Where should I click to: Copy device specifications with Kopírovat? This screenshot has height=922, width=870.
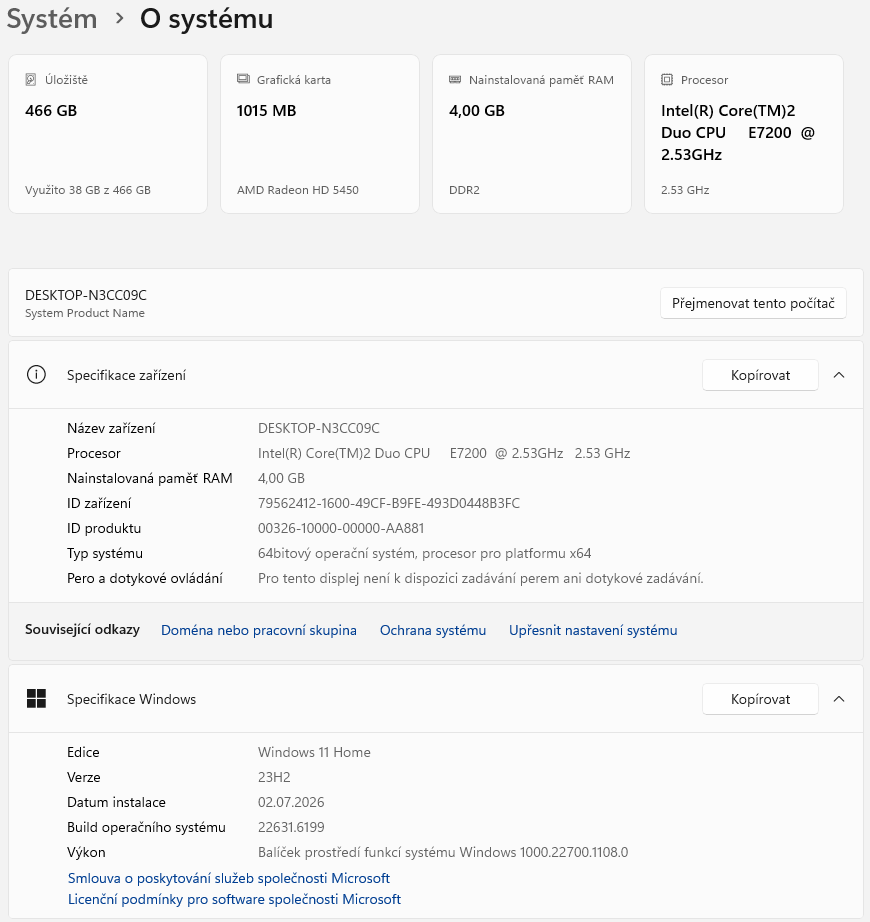[760, 375]
